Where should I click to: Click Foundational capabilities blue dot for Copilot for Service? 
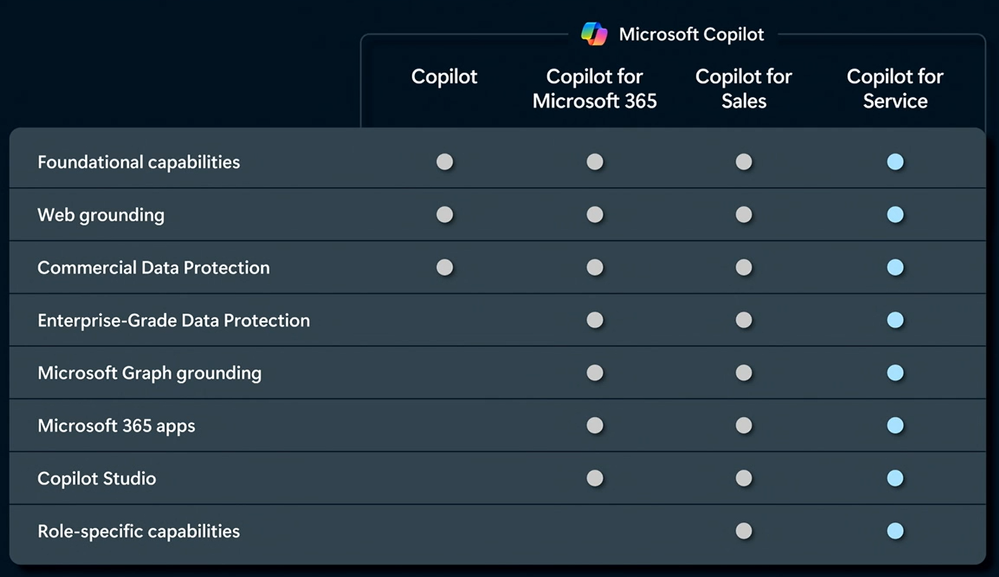tap(895, 162)
